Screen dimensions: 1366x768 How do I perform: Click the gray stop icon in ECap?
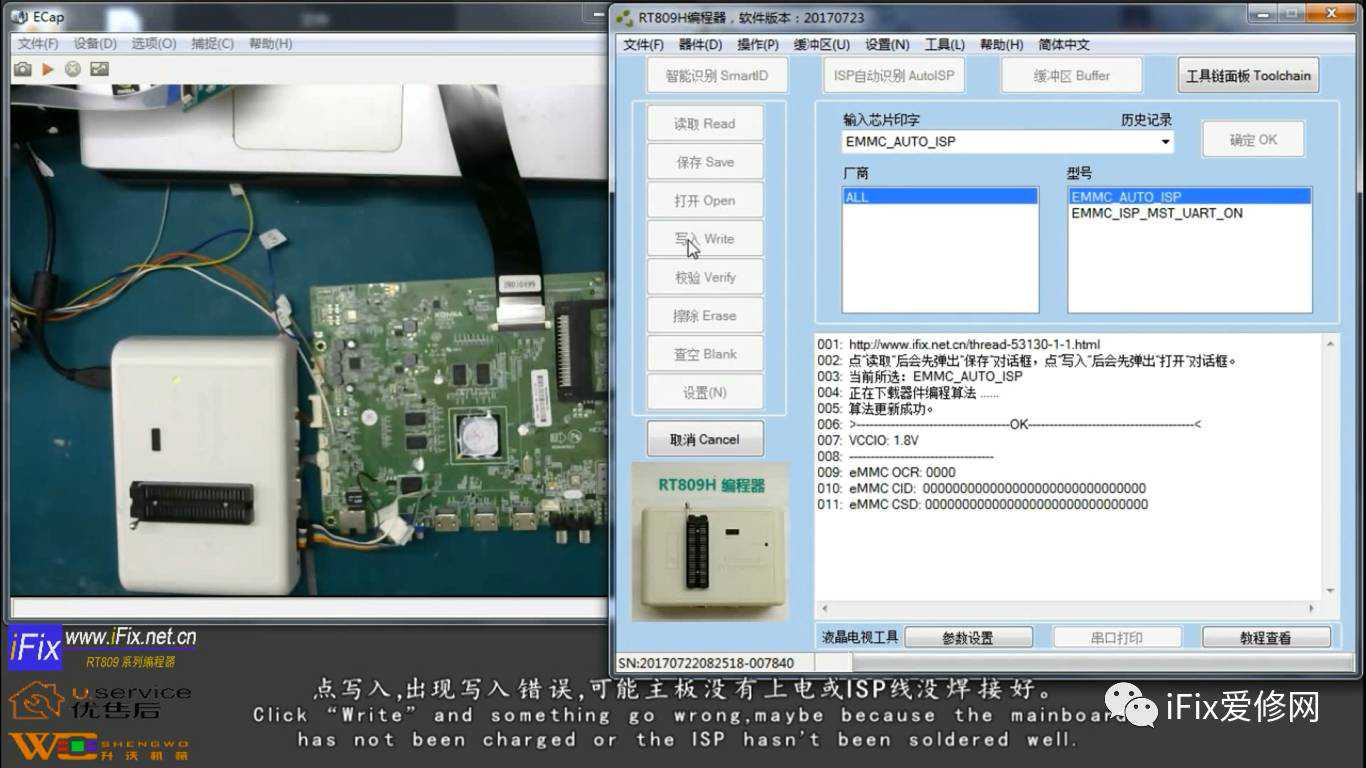point(73,69)
